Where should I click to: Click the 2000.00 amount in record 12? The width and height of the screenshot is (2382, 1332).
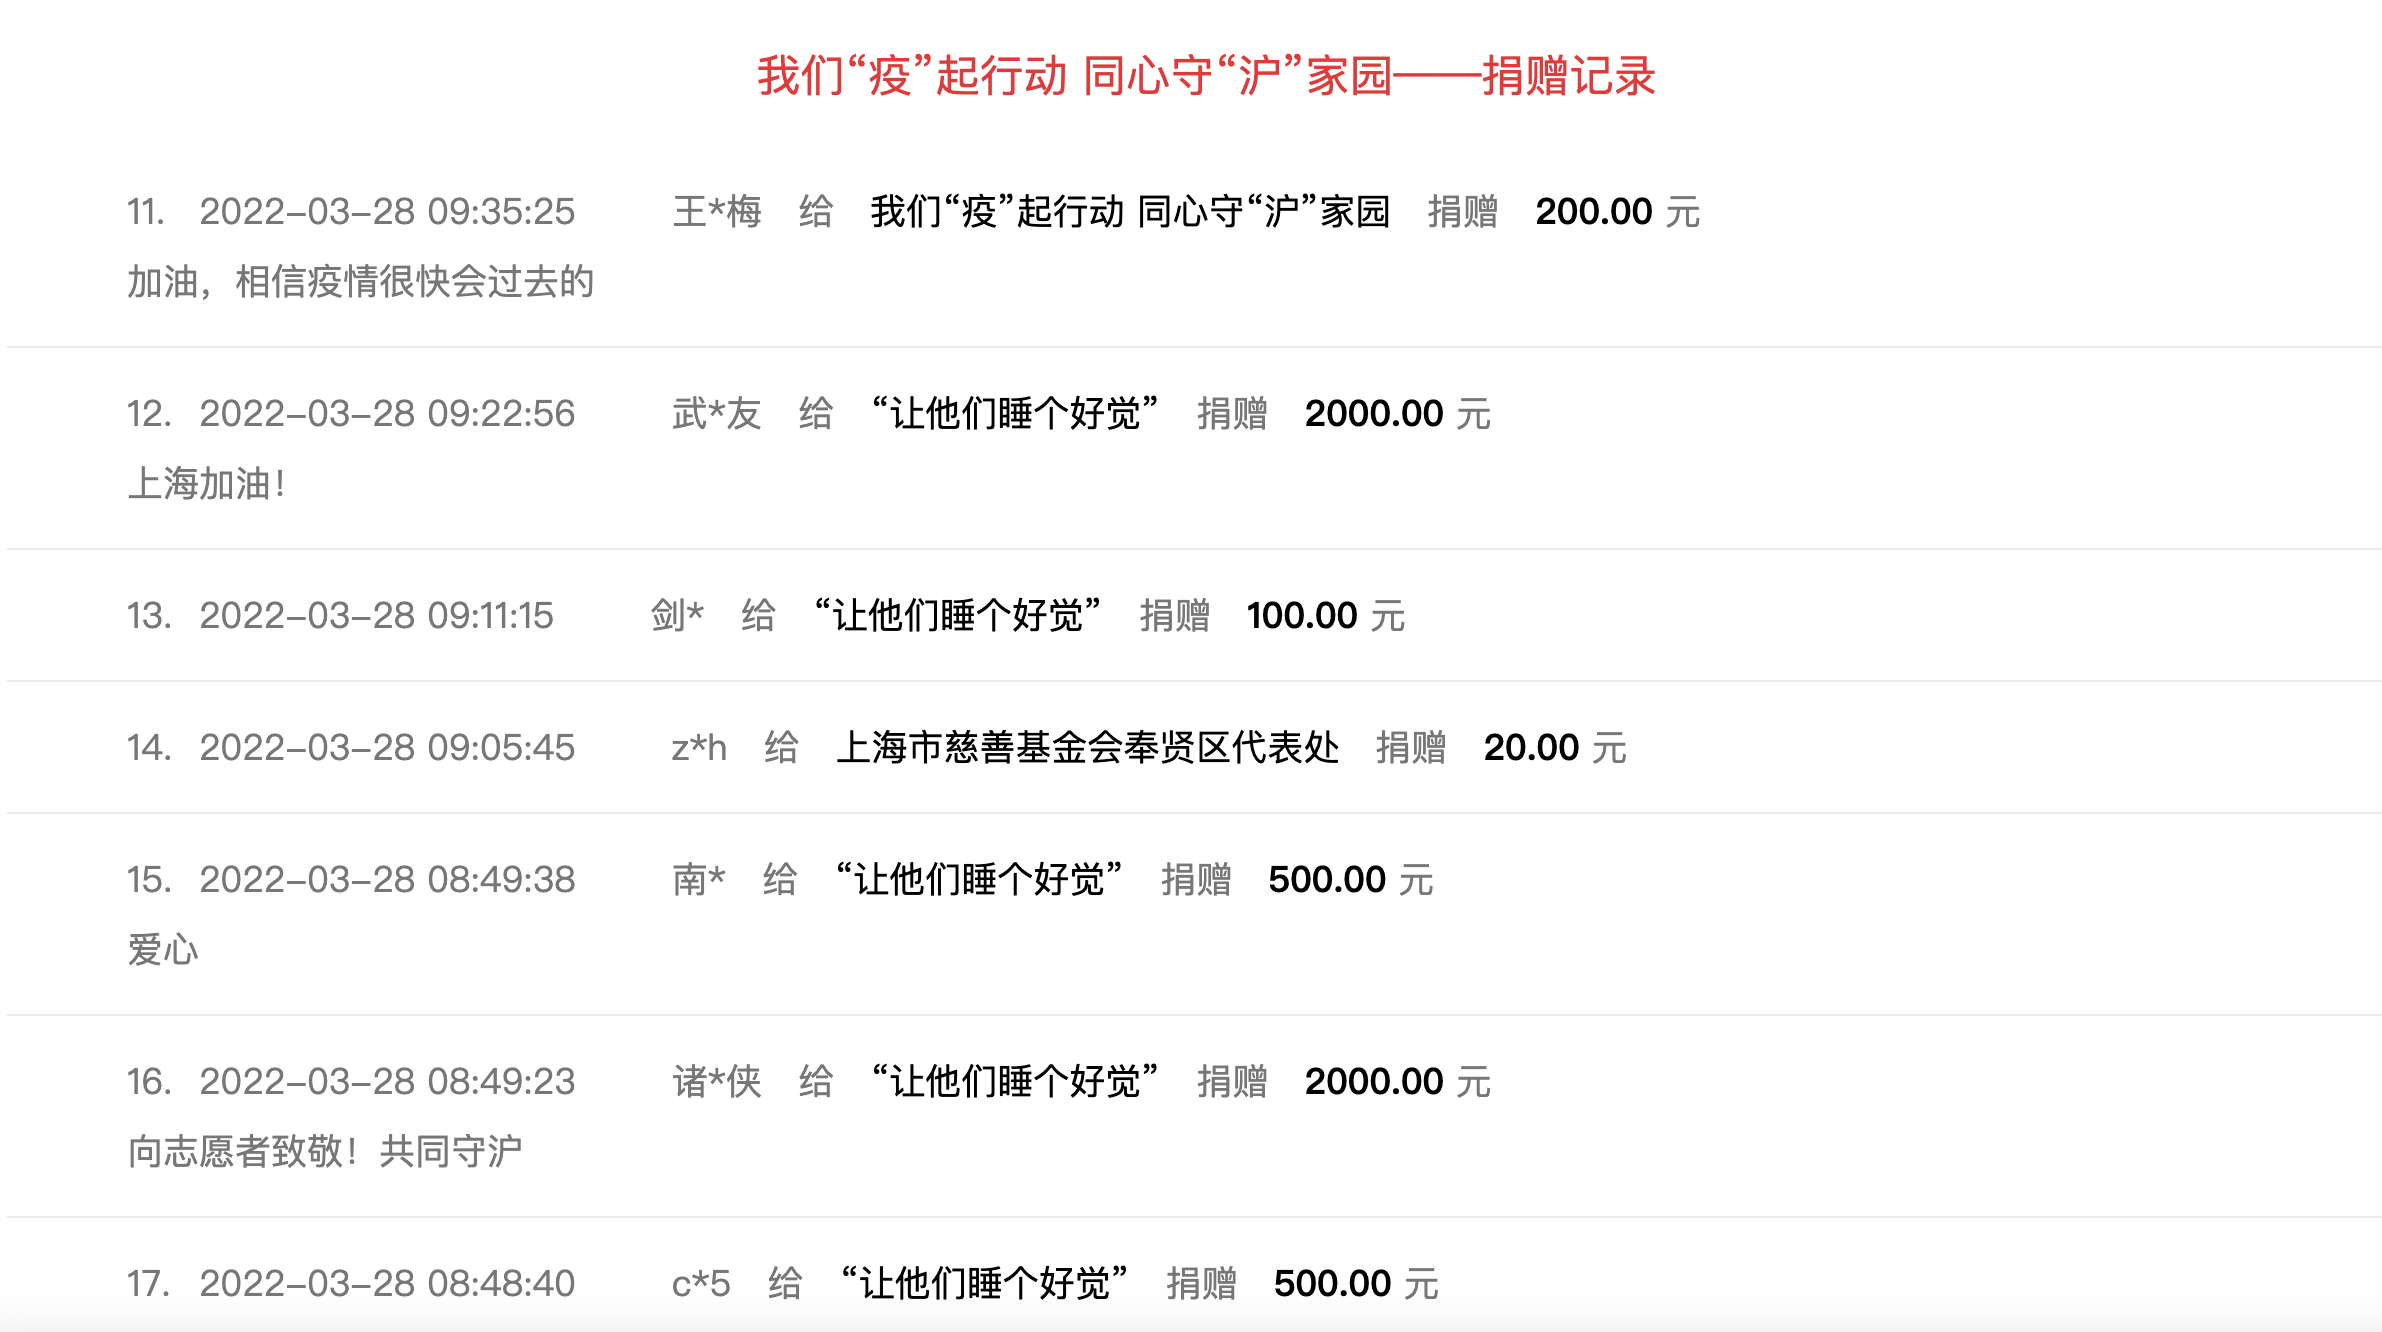(x=1374, y=414)
